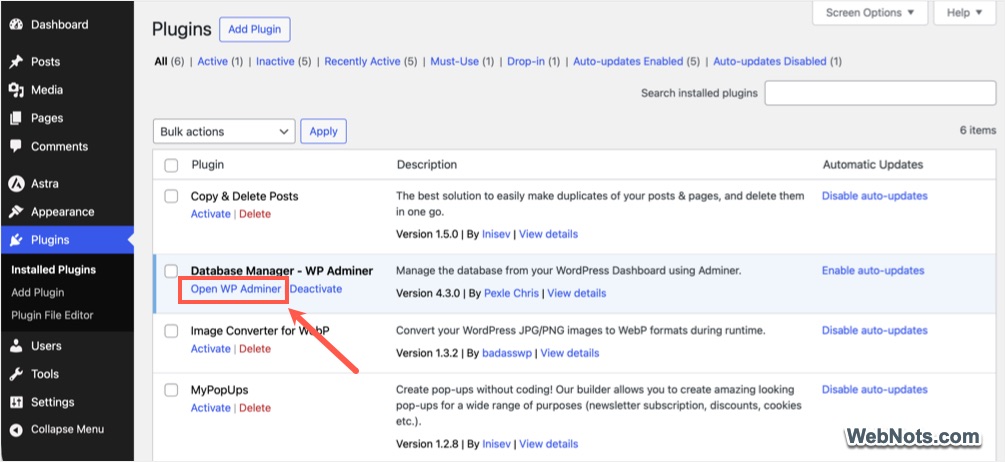This screenshot has width=1005, height=462.
Task: Click the Appearance paintbrush icon
Action: point(16,212)
